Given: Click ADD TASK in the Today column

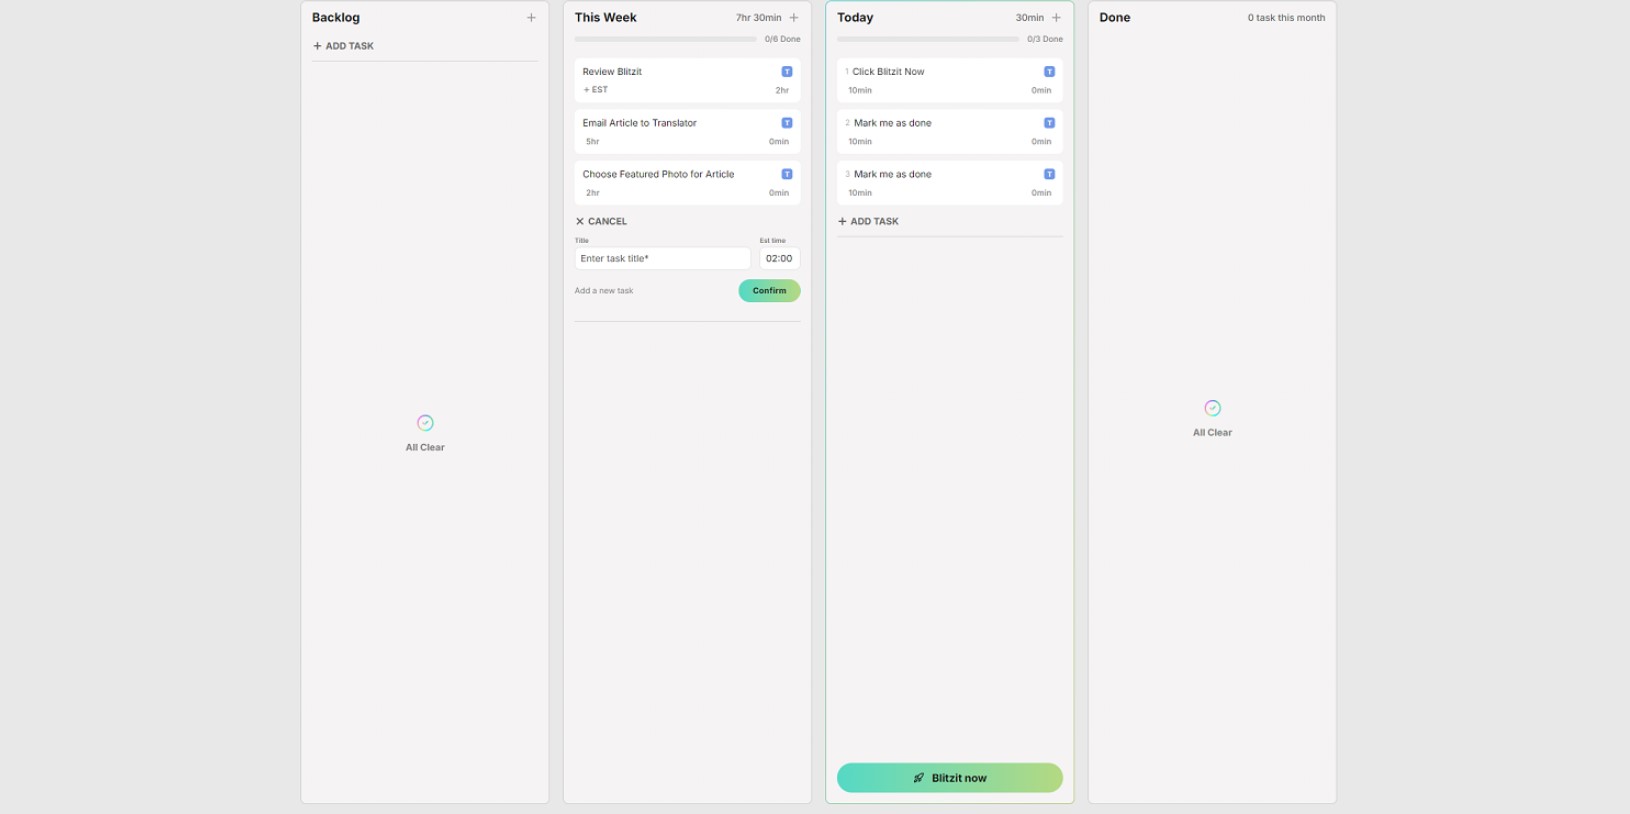Looking at the screenshot, I should click(868, 221).
